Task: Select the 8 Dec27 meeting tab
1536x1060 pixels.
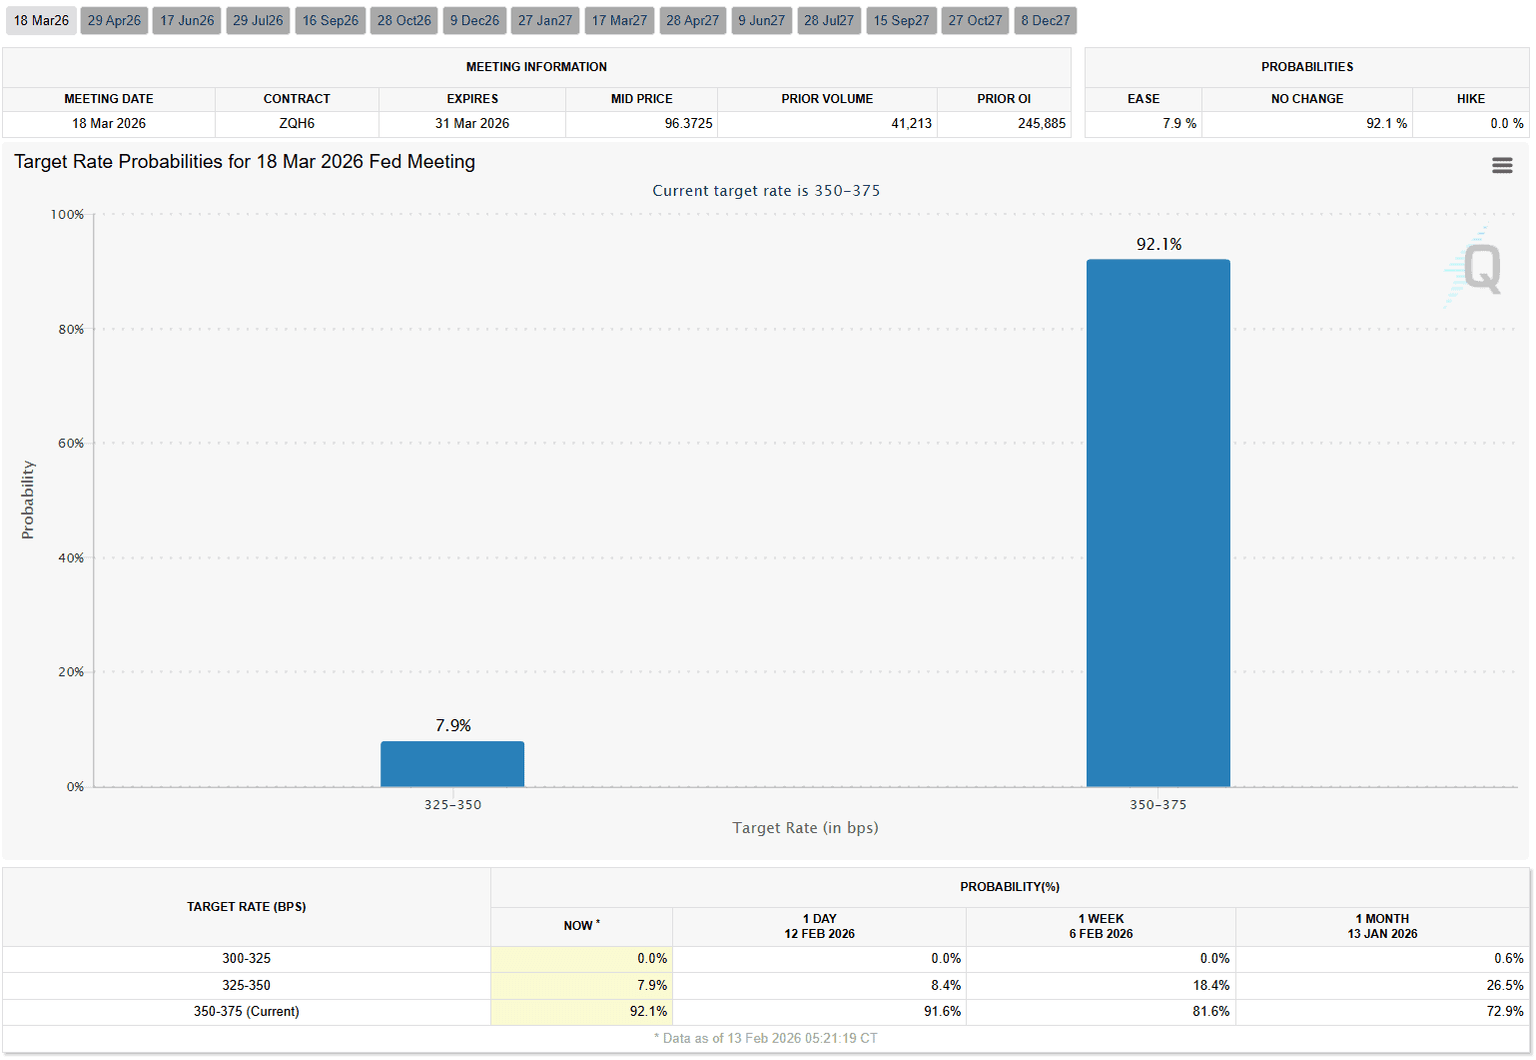Action: 1045,21
